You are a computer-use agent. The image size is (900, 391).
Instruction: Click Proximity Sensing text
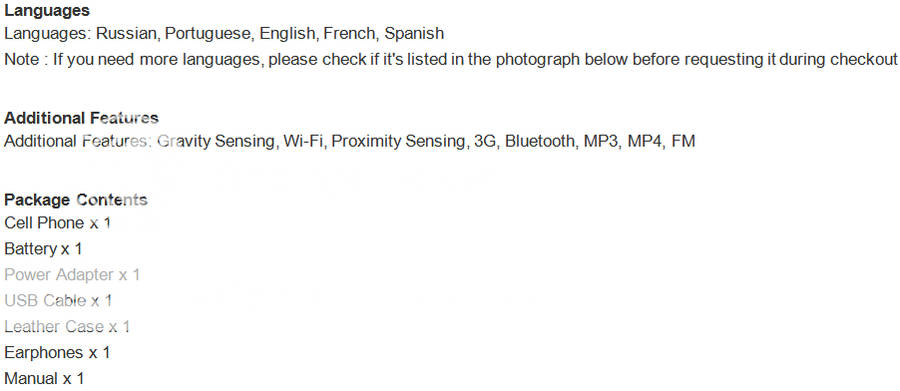399,141
